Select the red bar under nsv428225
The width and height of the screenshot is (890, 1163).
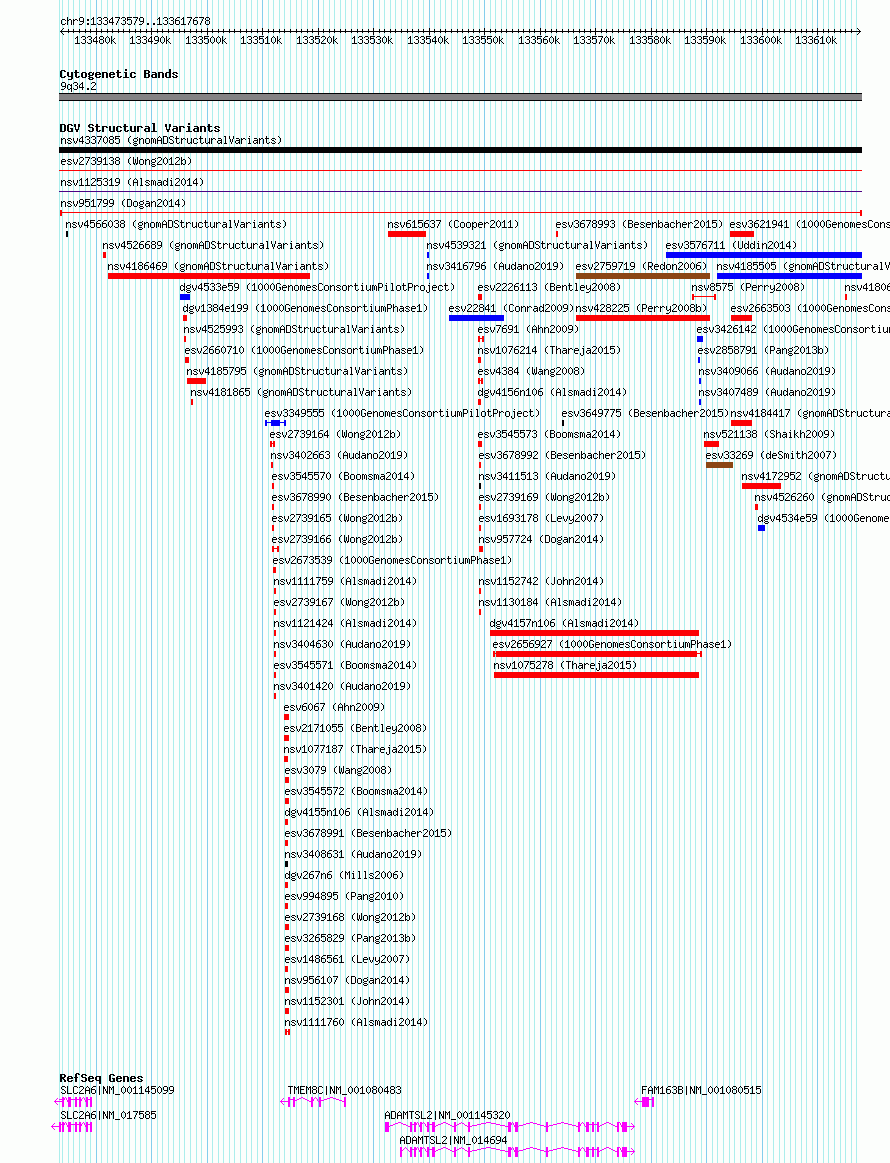tap(643, 318)
